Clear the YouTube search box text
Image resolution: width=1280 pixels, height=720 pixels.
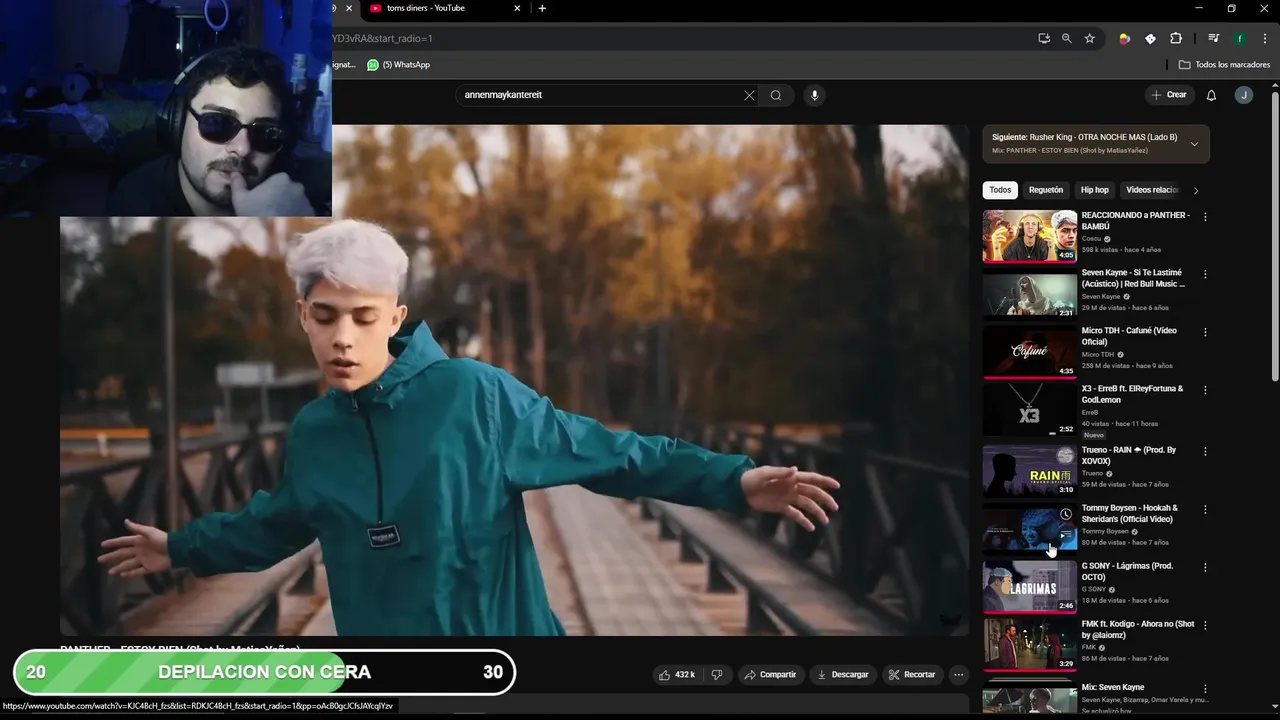(749, 95)
